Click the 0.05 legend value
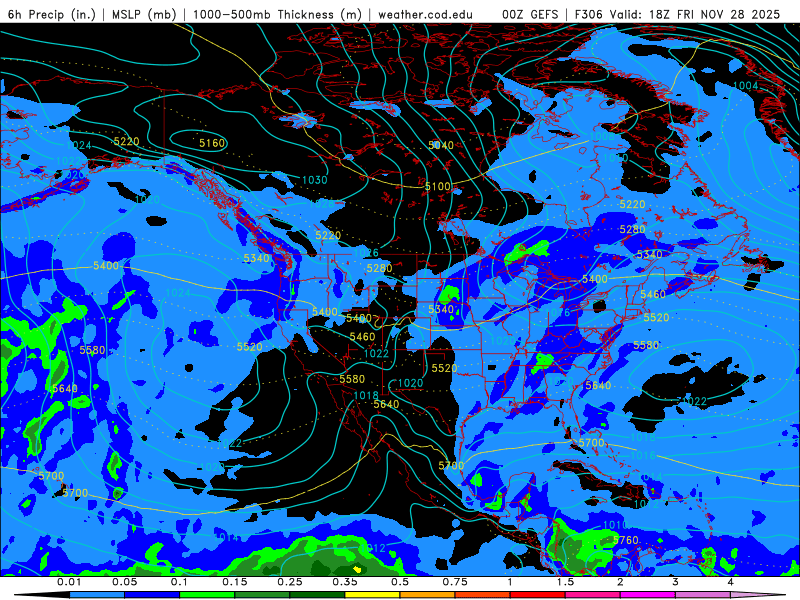The width and height of the screenshot is (800, 600). coord(124,582)
